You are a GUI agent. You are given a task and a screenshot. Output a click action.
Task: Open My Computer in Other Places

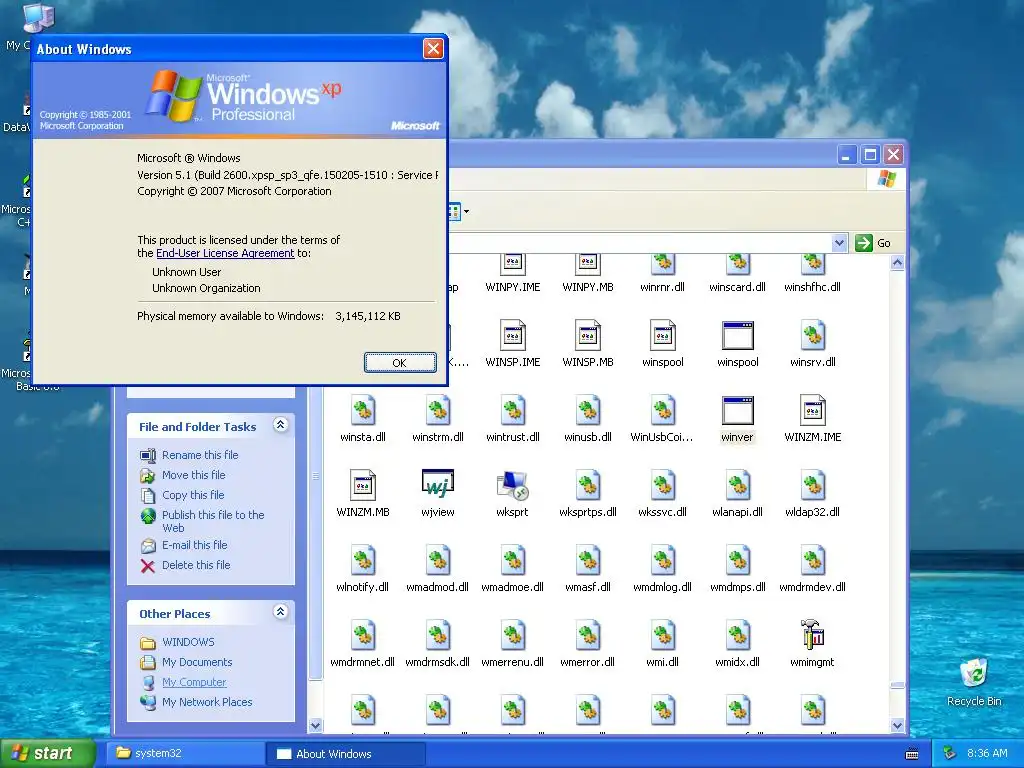(194, 682)
